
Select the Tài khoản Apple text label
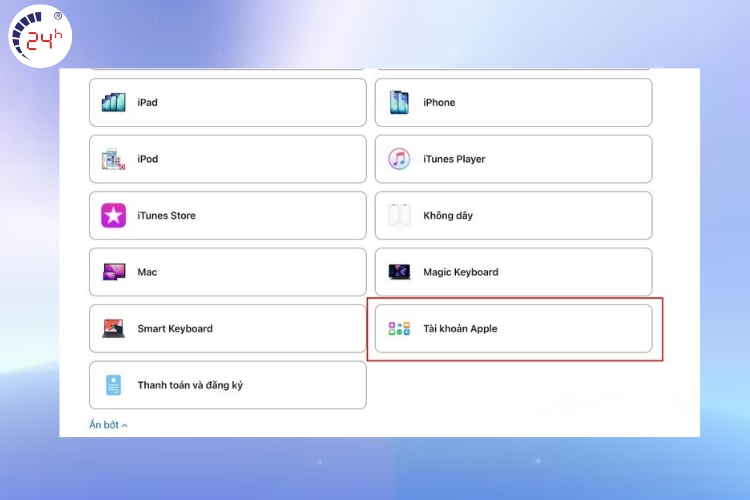(460, 328)
